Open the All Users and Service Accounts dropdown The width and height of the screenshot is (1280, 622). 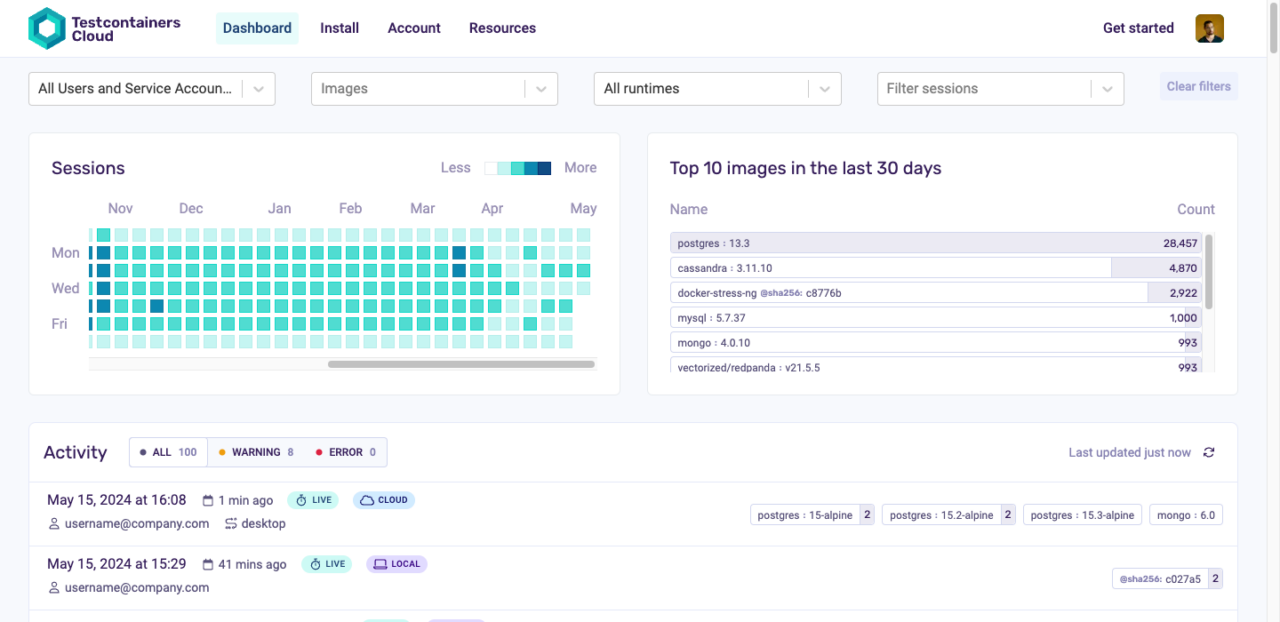[152, 88]
